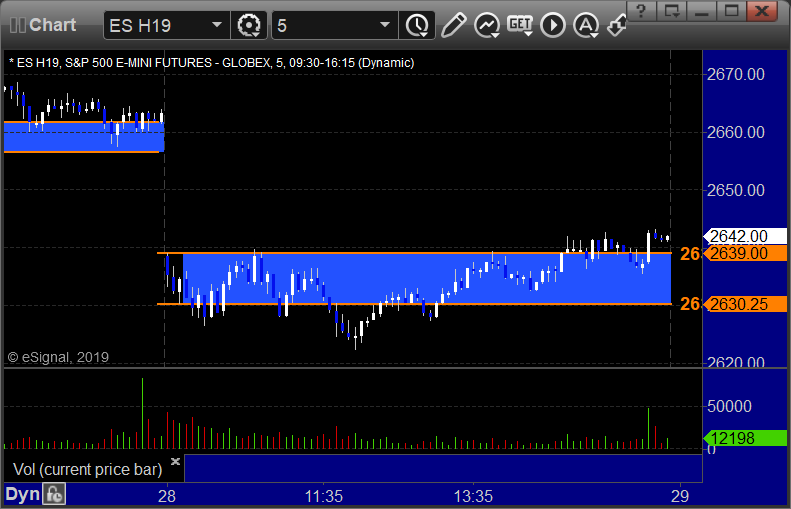The width and height of the screenshot is (791, 509).
Task: Click the 29 date axis label
Action: click(x=680, y=496)
